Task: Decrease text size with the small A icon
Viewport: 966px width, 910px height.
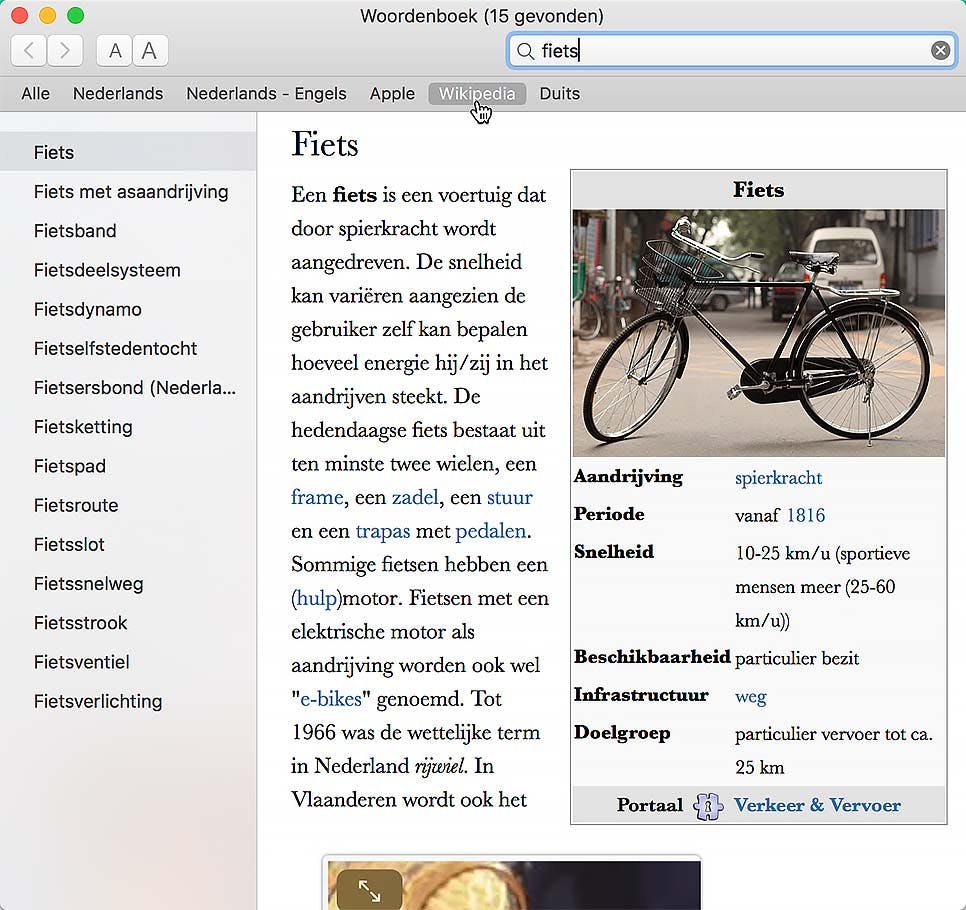Action: [113, 50]
